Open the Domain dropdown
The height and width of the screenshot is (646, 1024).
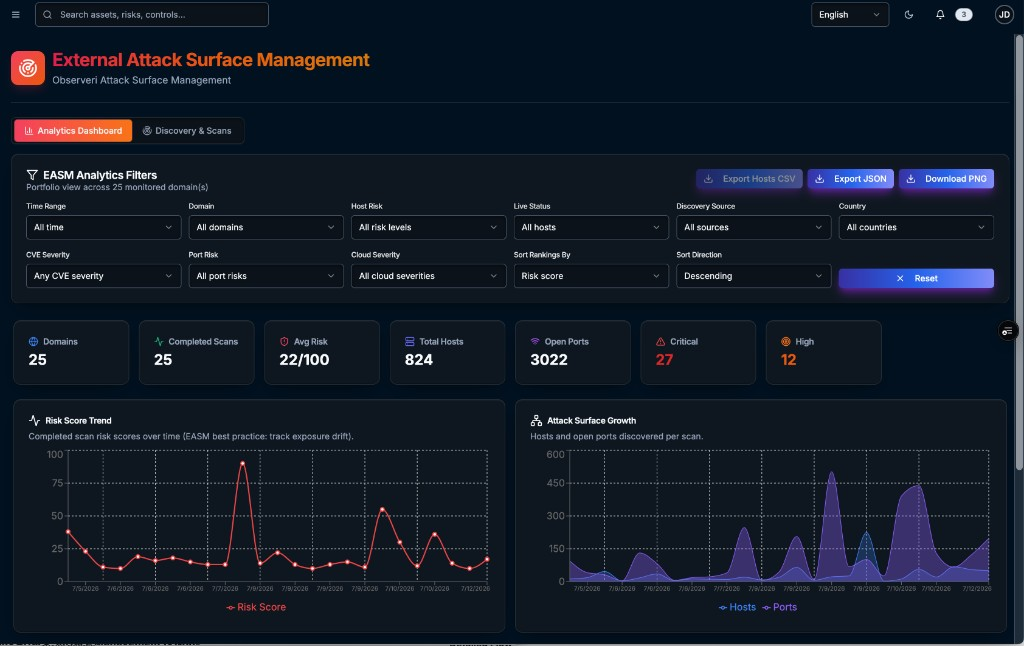click(266, 227)
